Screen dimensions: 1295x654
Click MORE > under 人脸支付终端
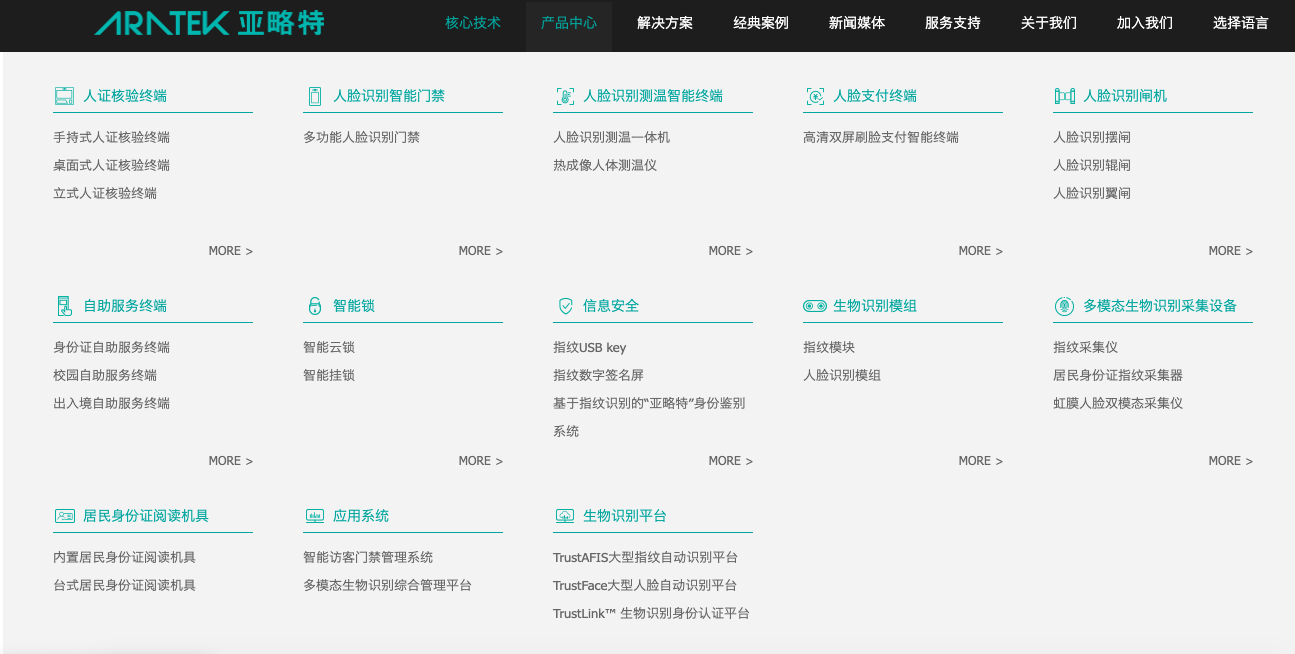tap(980, 251)
